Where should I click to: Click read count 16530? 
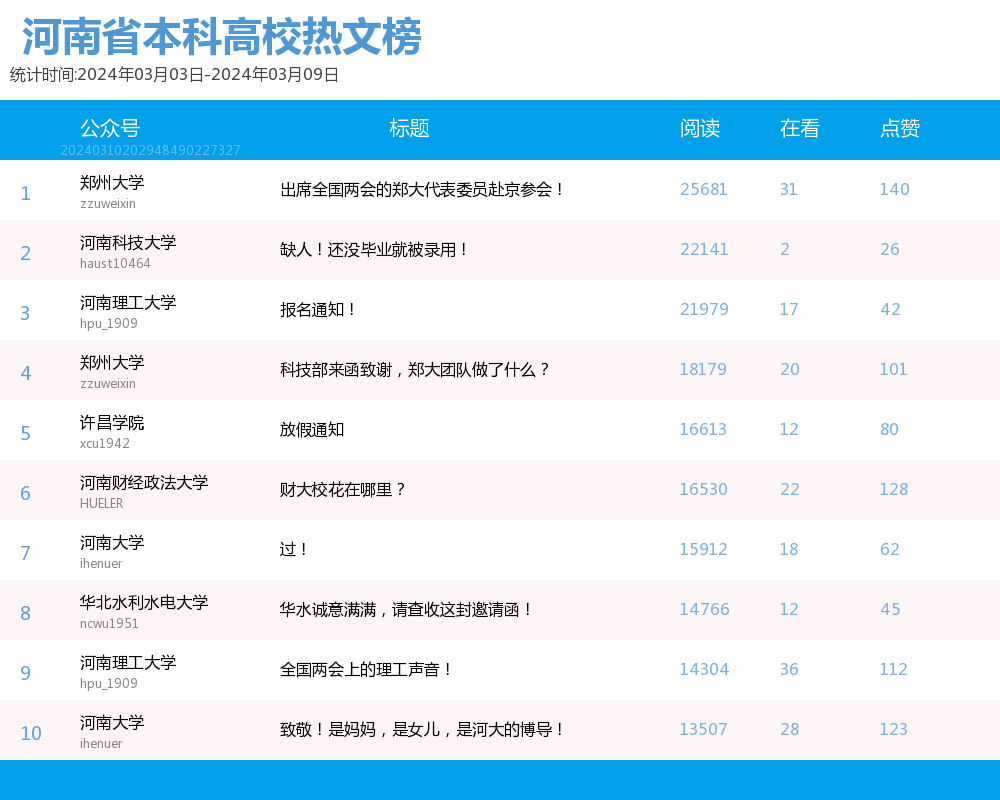[703, 489]
